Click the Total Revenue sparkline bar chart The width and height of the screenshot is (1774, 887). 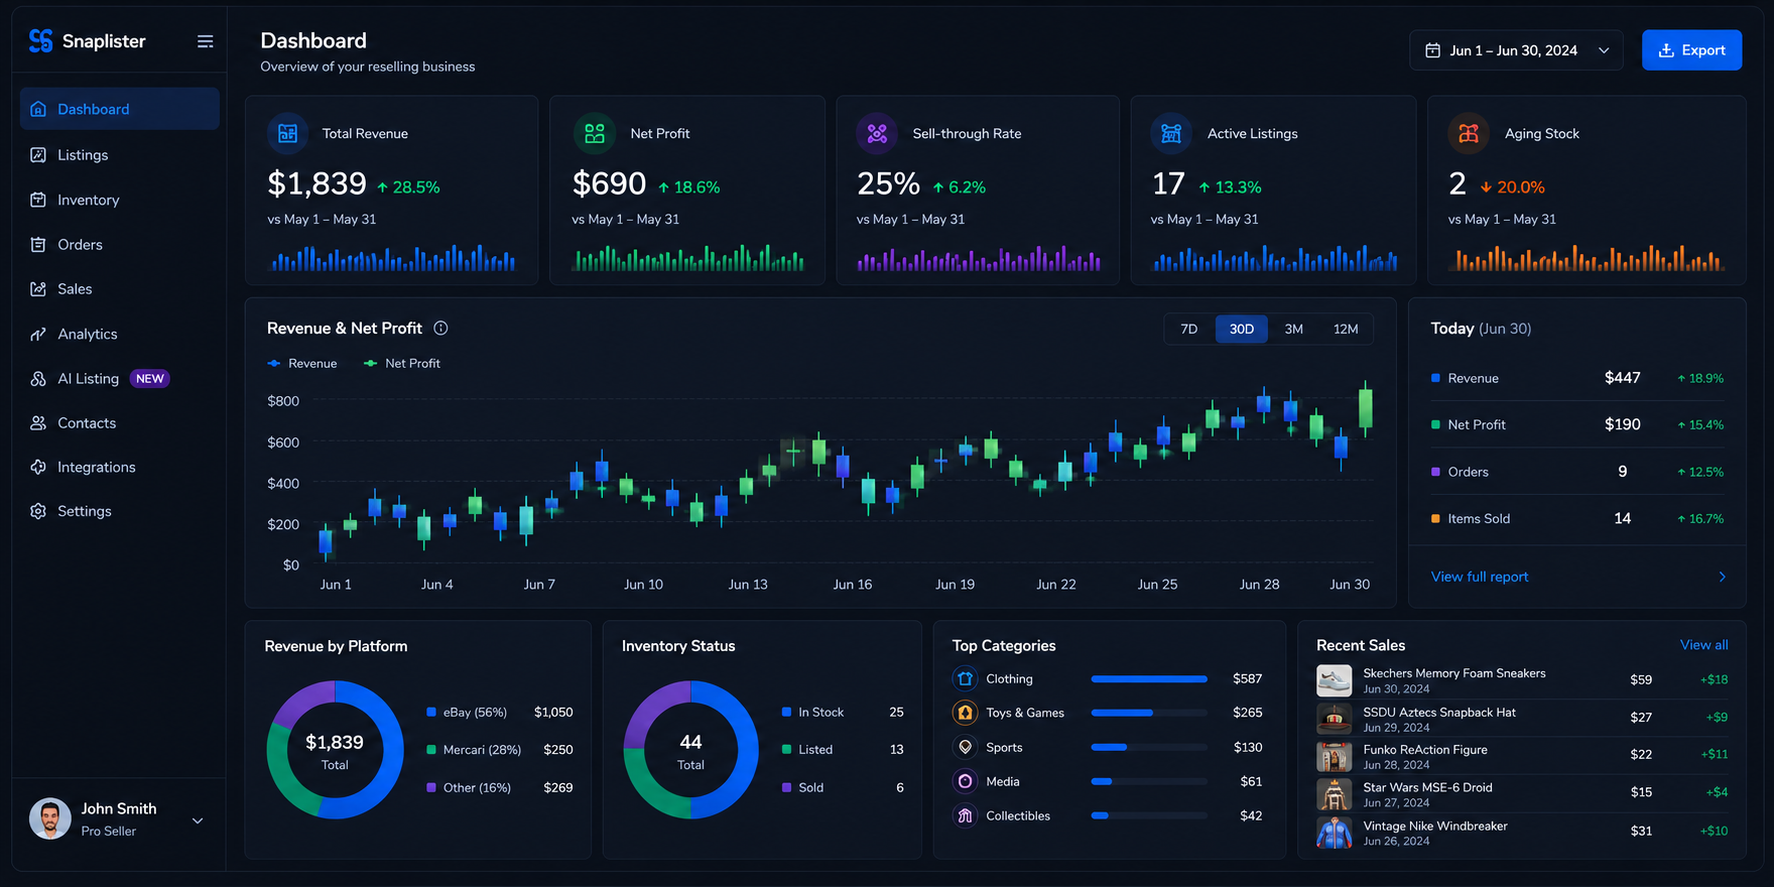393,258
